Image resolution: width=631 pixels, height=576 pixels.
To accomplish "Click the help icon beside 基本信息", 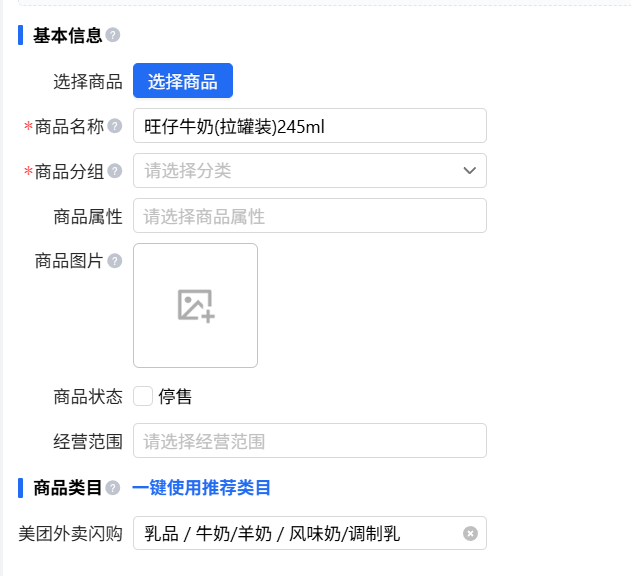I will (113, 36).
